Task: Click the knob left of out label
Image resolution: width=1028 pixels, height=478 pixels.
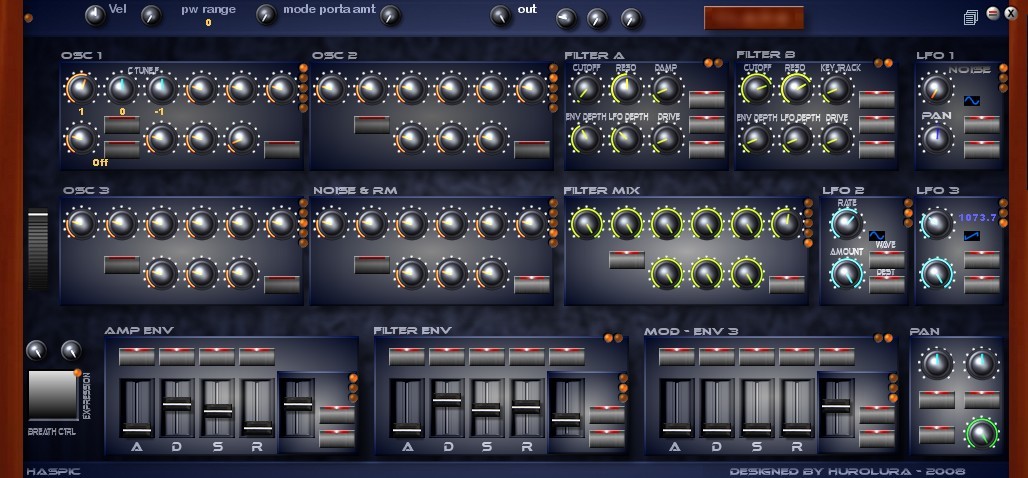Action: (x=501, y=16)
